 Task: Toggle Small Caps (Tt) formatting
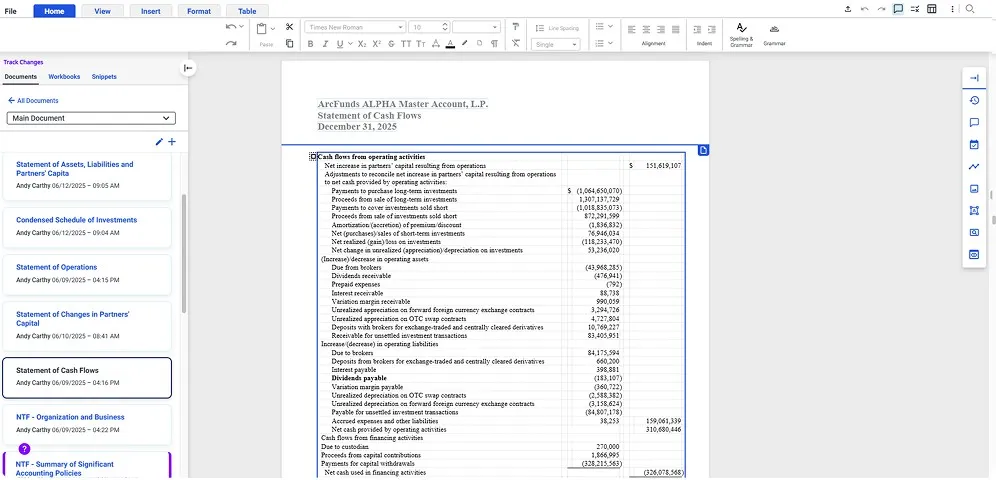(x=421, y=44)
